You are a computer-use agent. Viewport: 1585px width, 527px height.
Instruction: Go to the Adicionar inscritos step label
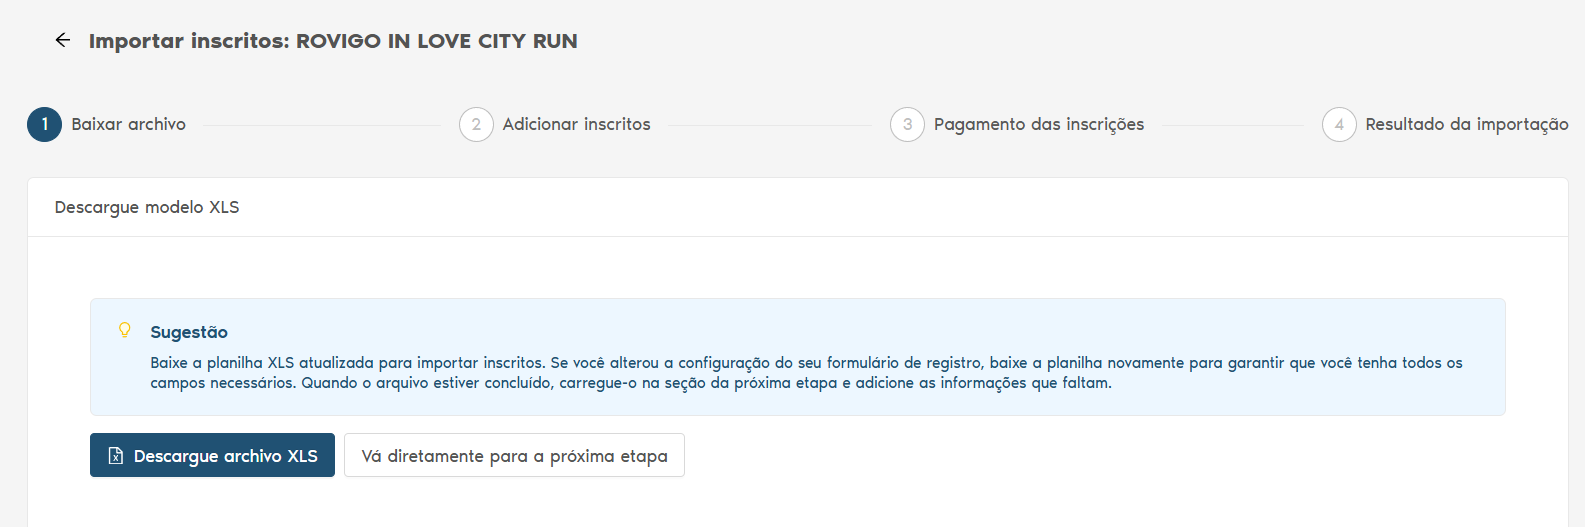576,125
